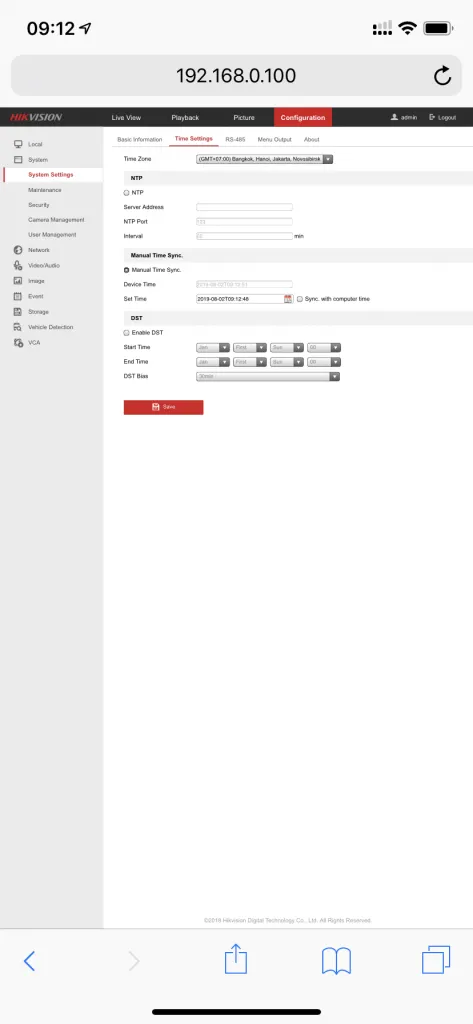Open Camera Management in sidebar

56,220
